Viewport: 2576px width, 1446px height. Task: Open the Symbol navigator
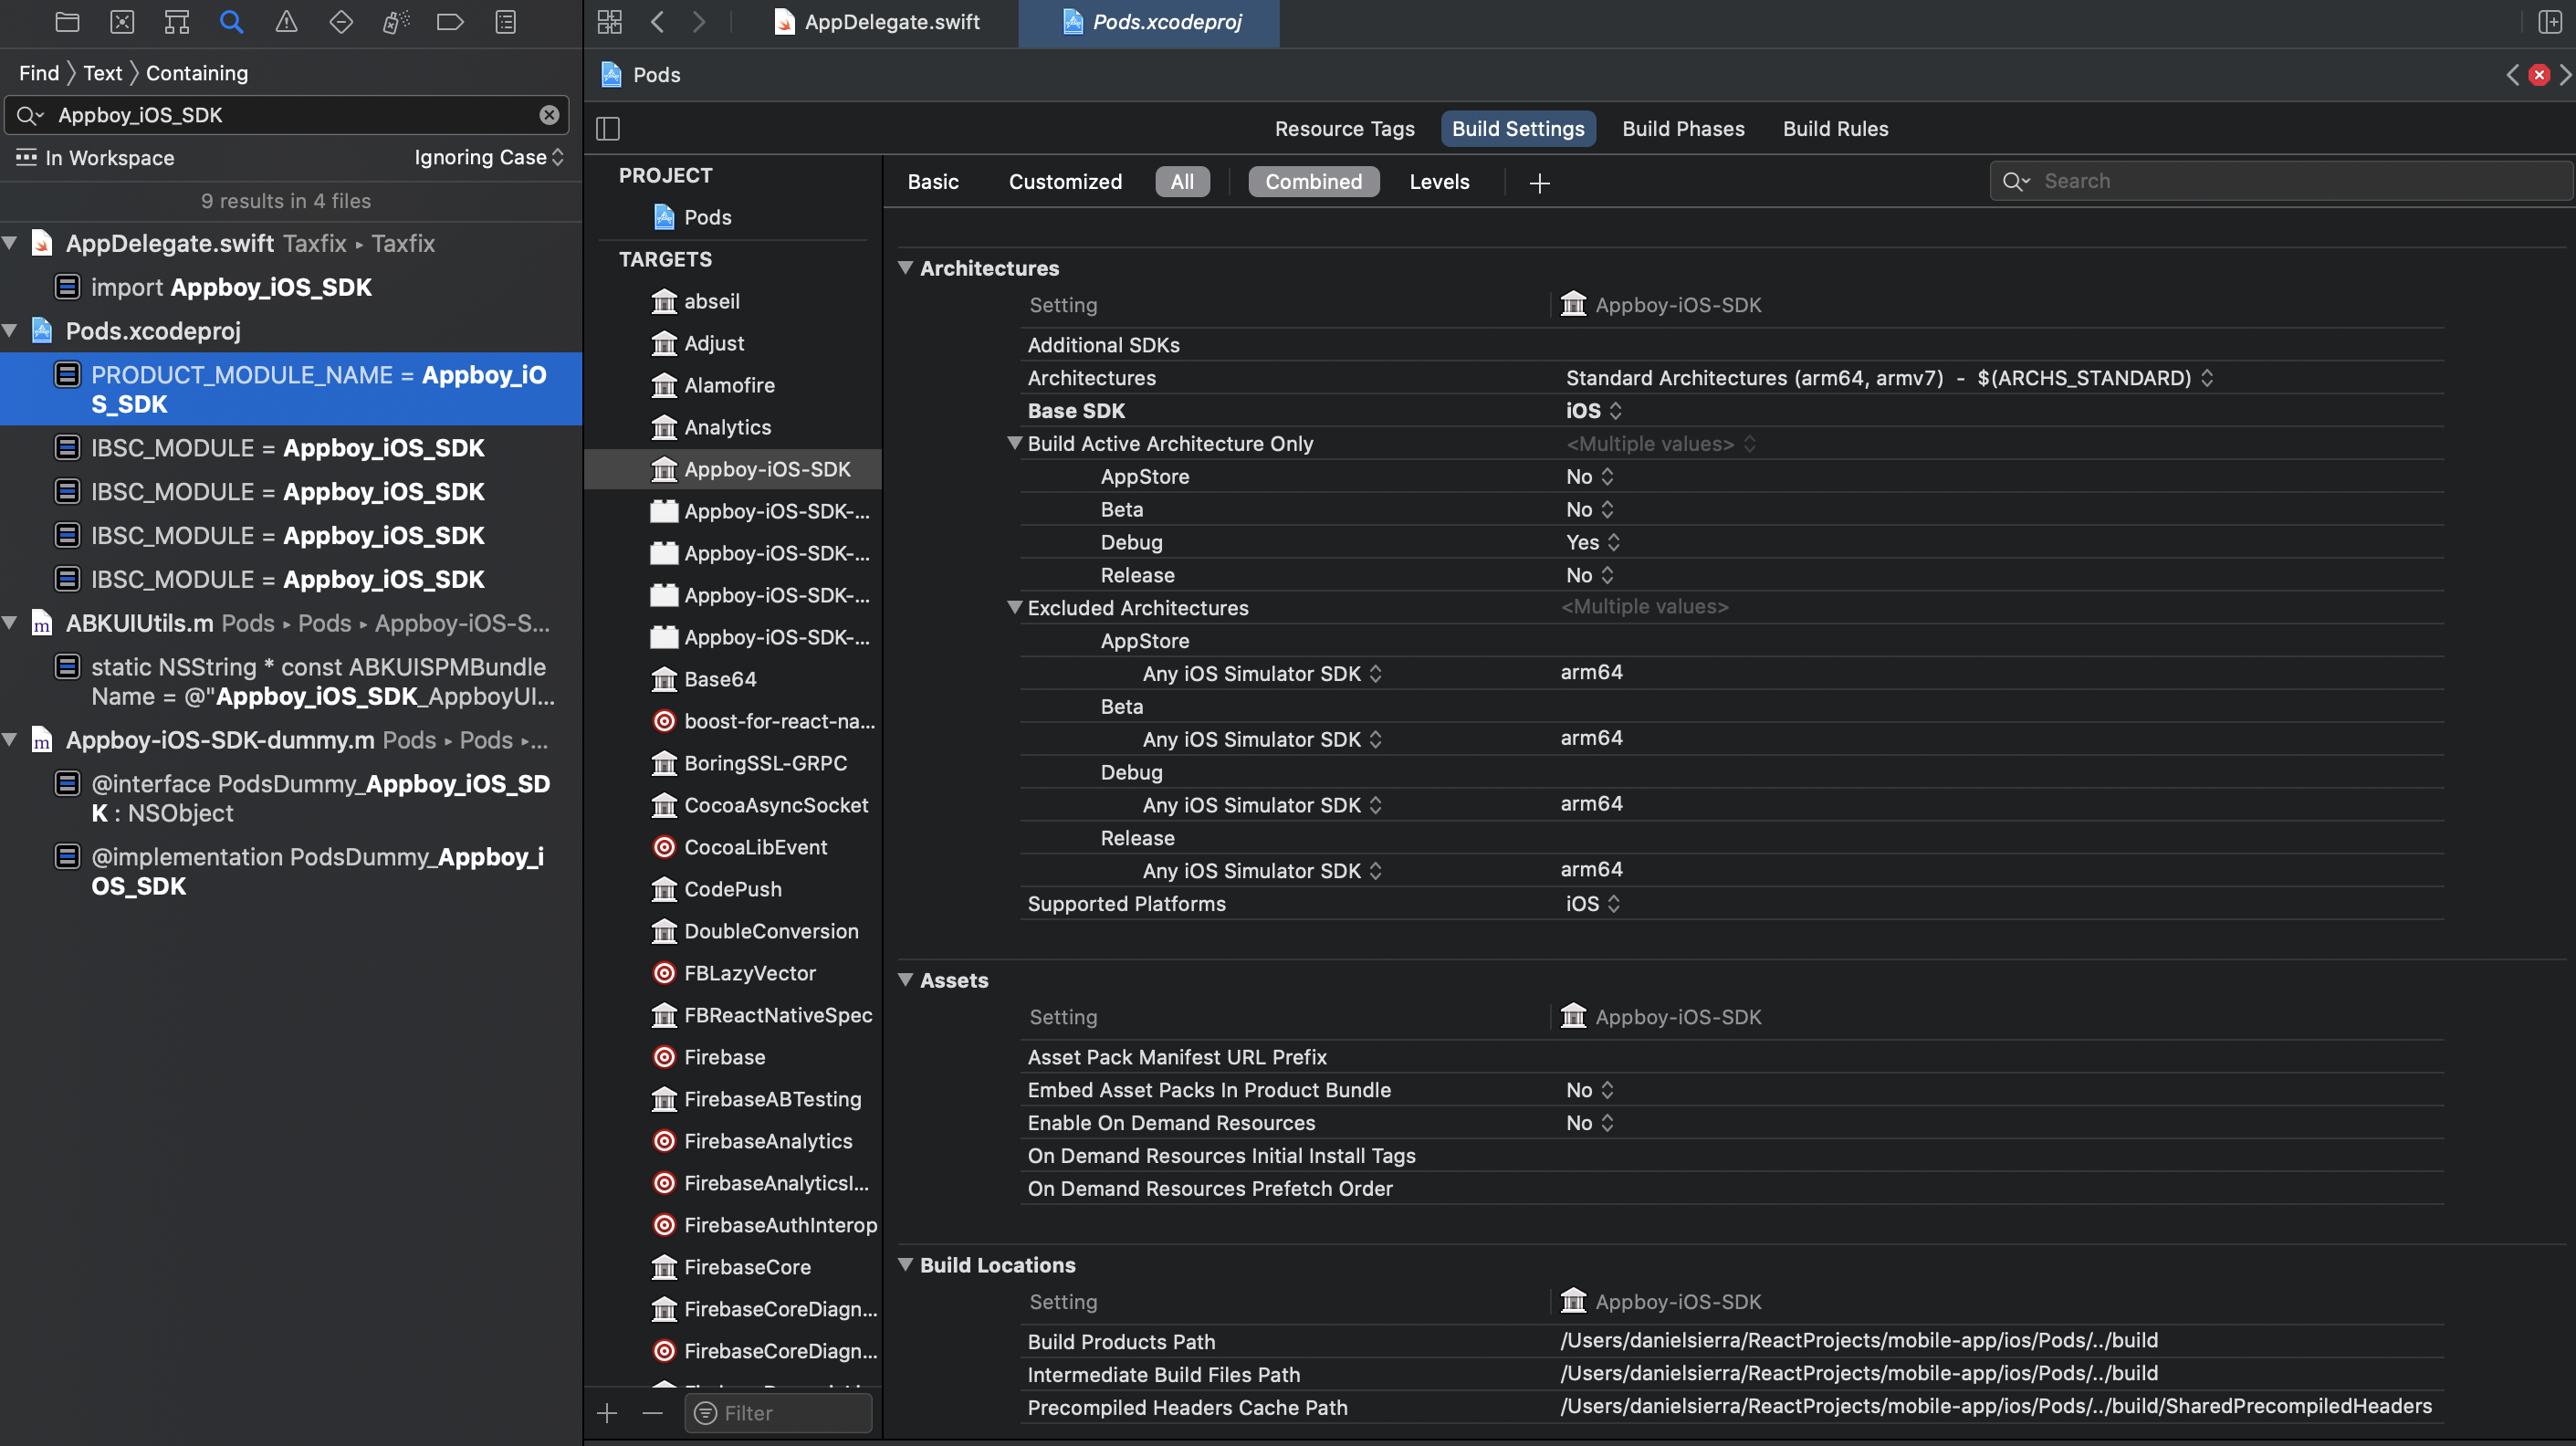(176, 21)
